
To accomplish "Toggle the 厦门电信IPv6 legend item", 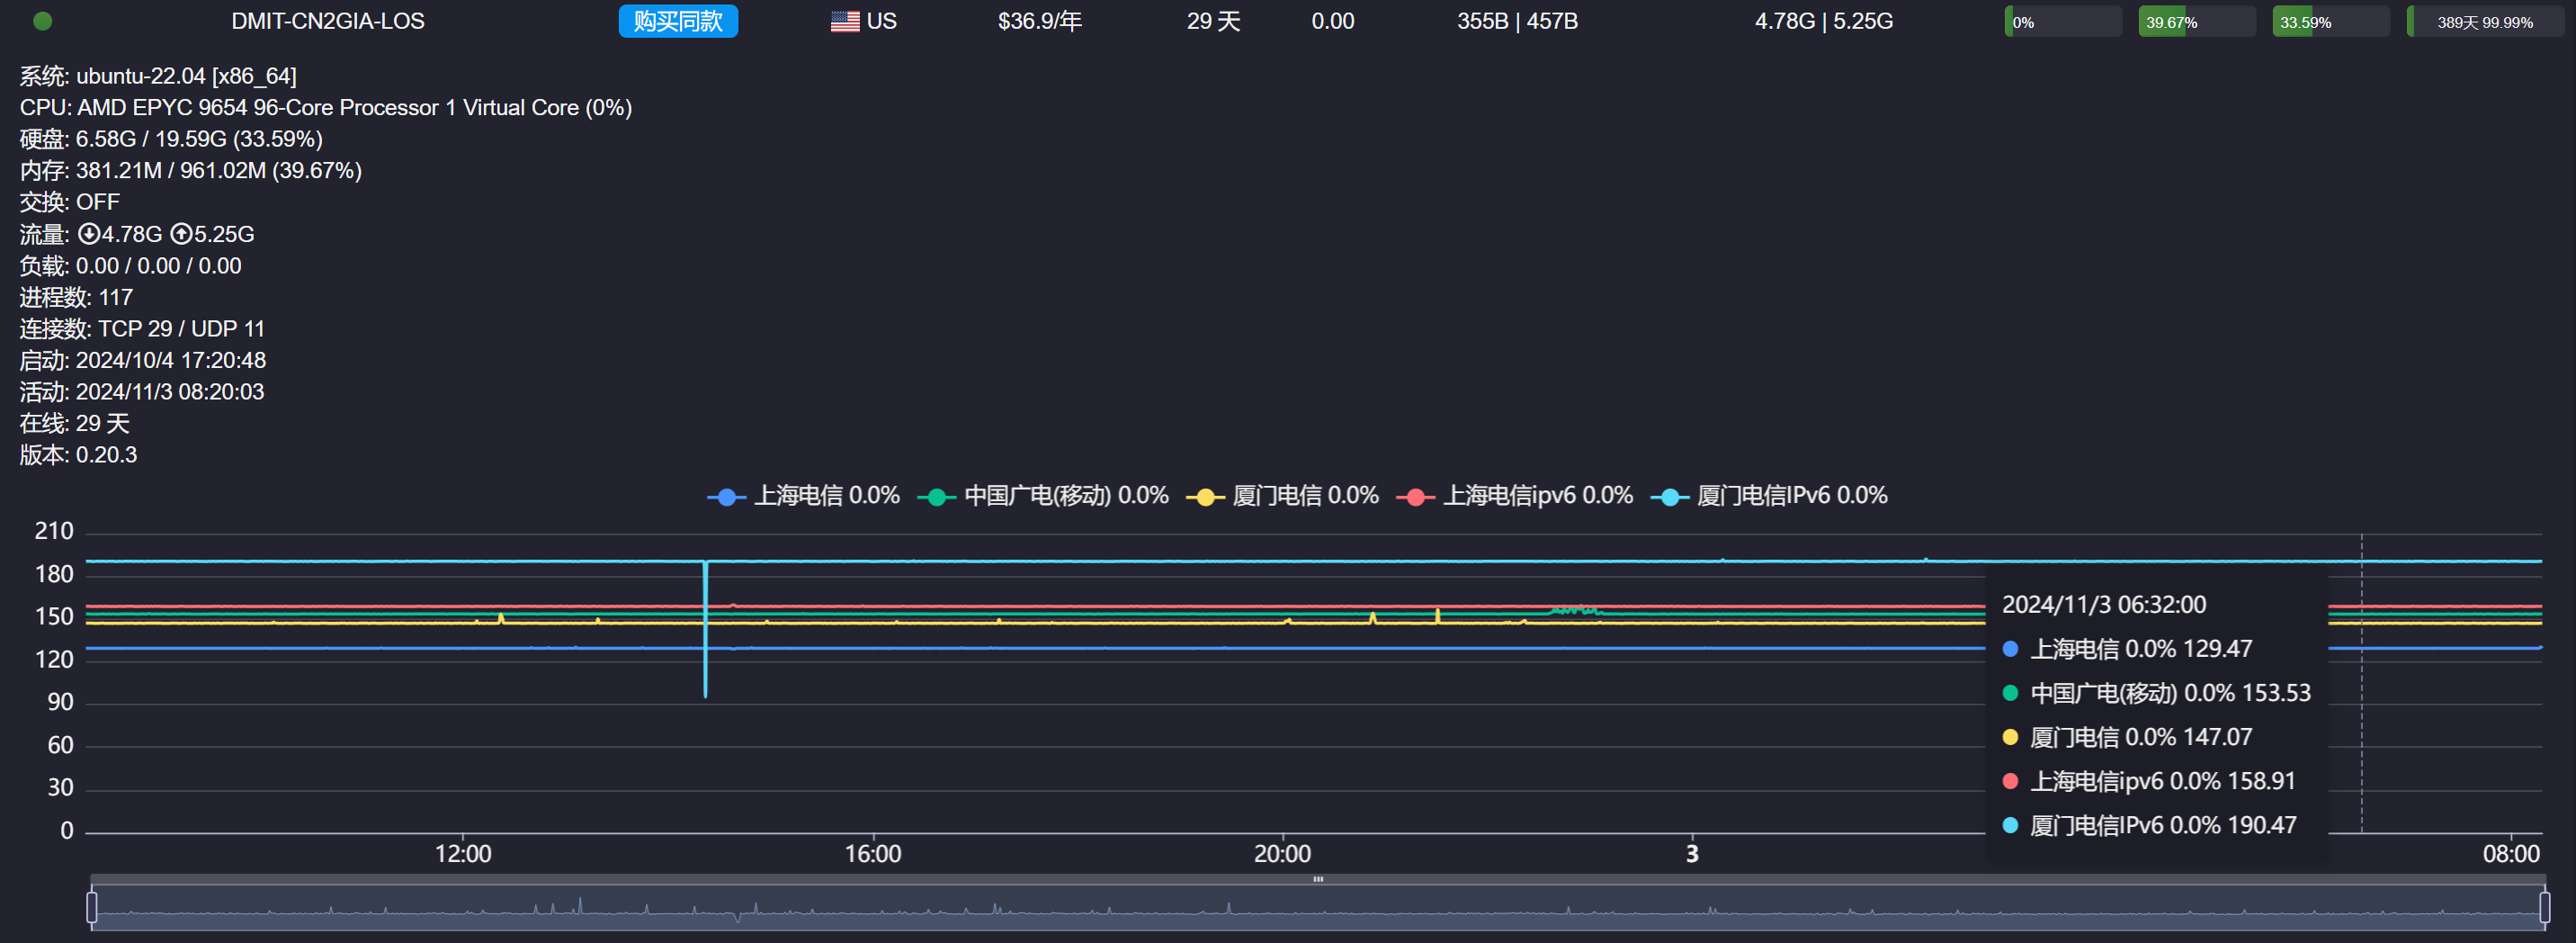I will (1770, 496).
